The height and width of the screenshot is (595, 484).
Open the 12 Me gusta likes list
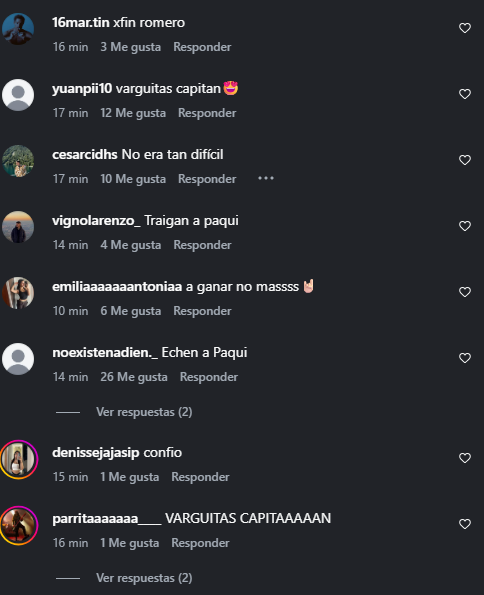point(133,113)
